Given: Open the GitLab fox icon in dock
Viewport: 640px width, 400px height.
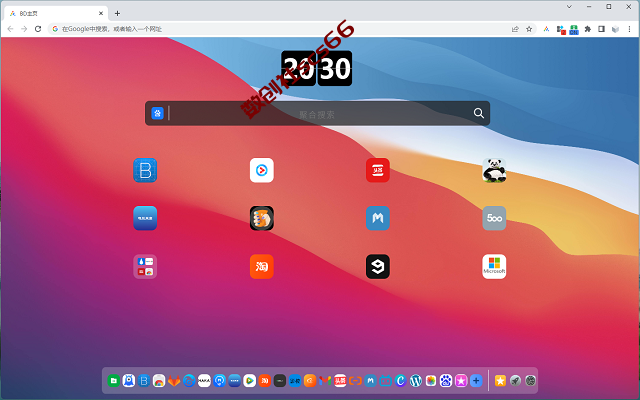Looking at the screenshot, I should [174, 381].
